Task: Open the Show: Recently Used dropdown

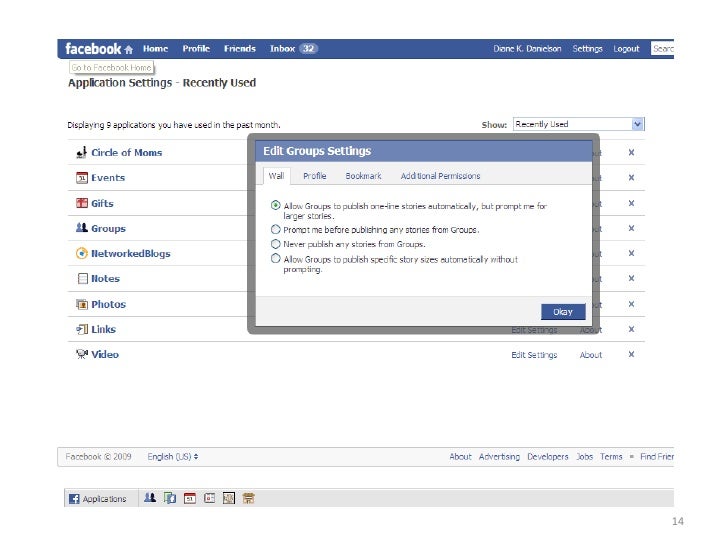Action: [578, 124]
